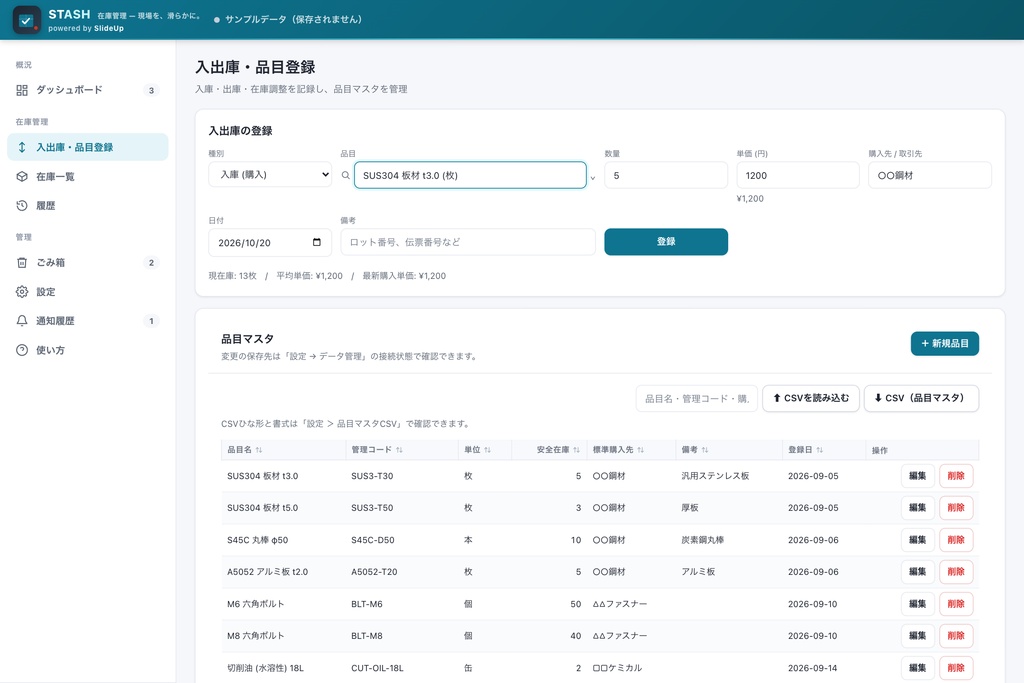Click the box icon beside 在庫一覧
Viewport: 1024px width, 683px height.
[22, 177]
